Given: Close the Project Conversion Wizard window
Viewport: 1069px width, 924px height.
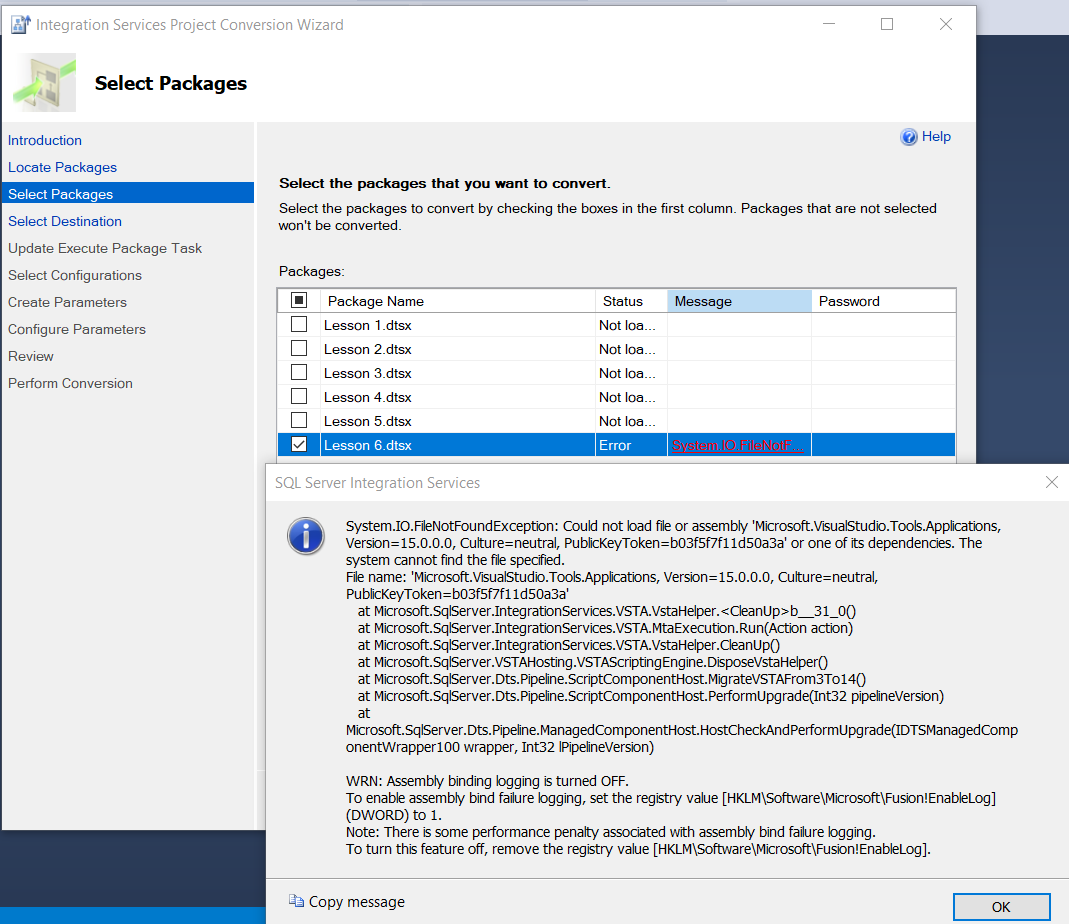Looking at the screenshot, I should [x=946, y=24].
